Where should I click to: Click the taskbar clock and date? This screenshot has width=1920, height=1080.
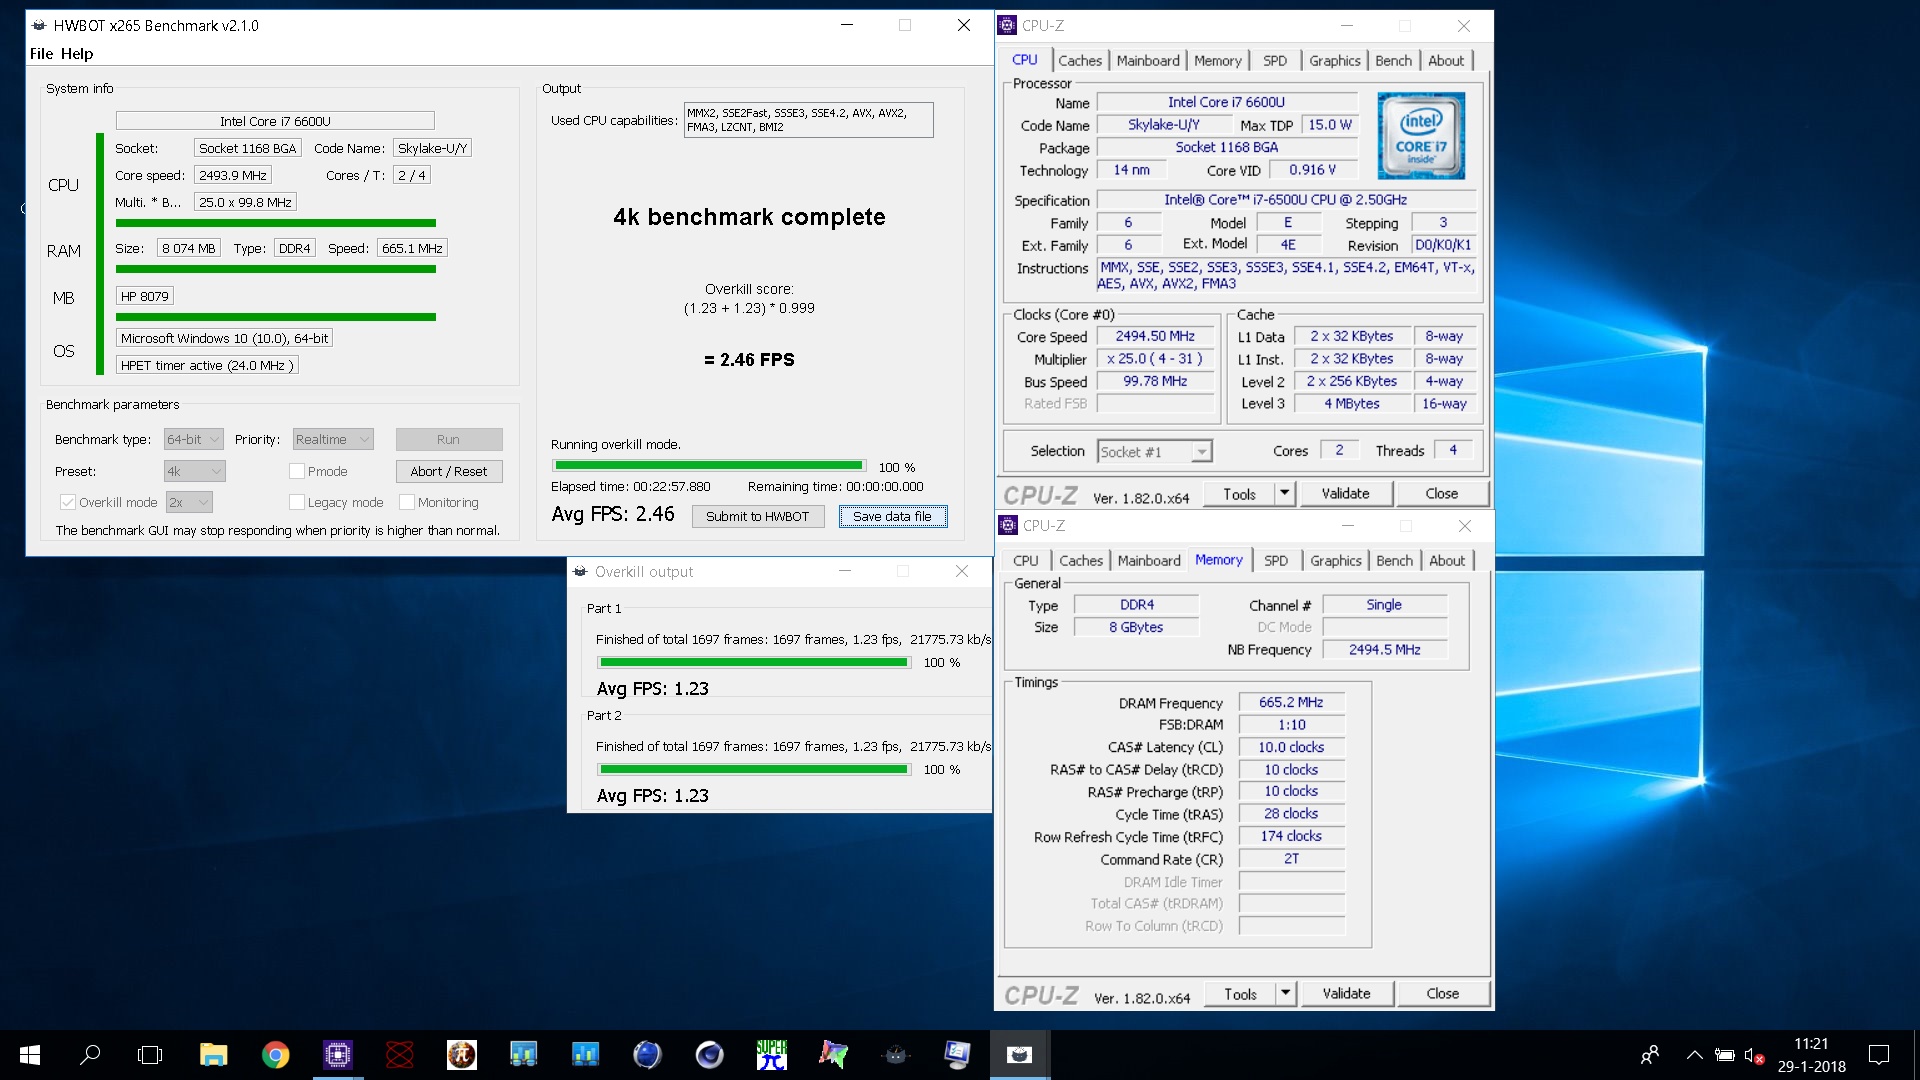(x=1811, y=1055)
